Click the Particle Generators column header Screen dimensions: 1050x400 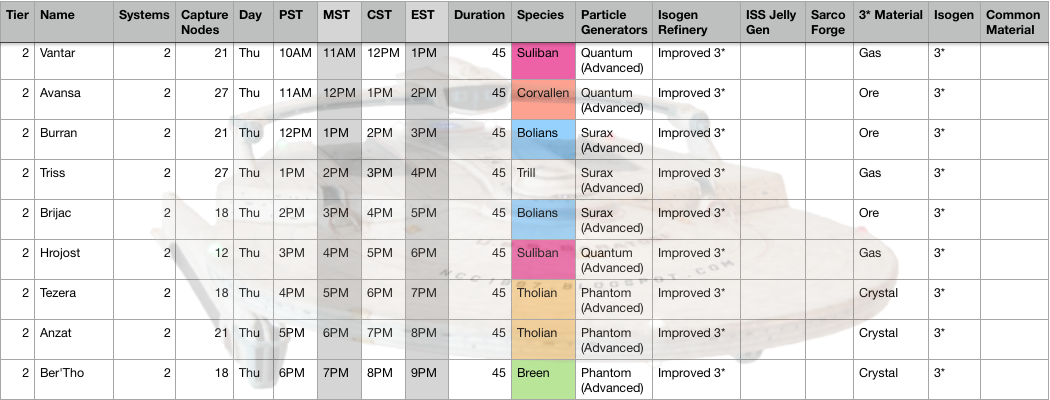tap(613, 23)
